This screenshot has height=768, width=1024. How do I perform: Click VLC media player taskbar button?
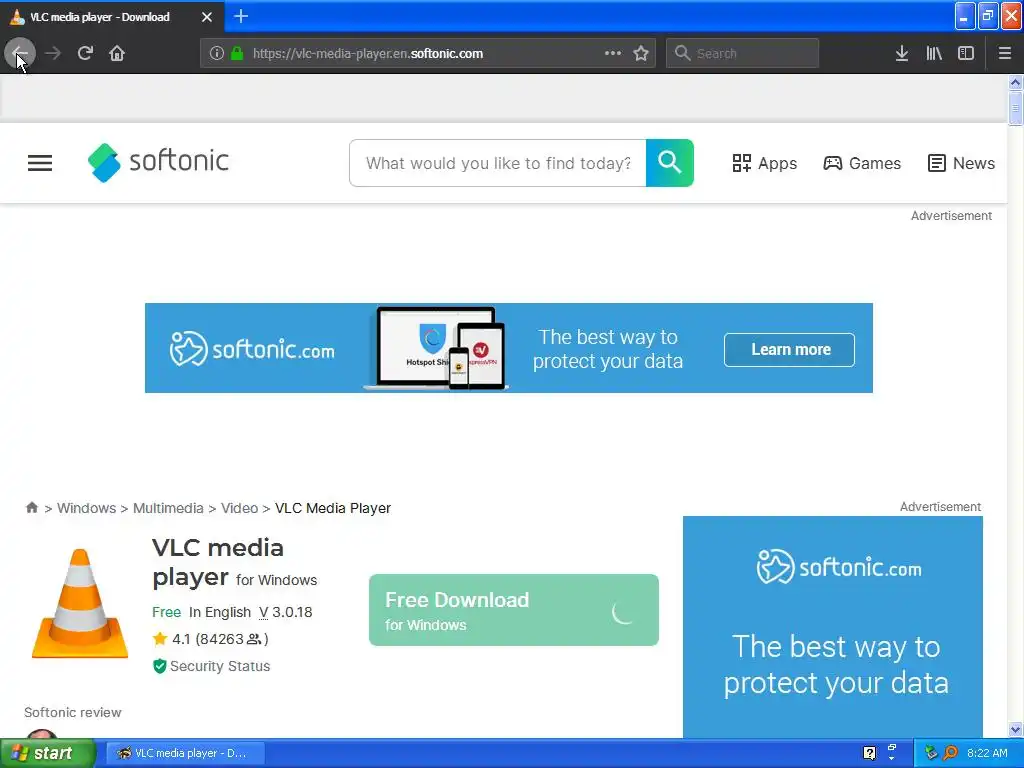[185, 754]
